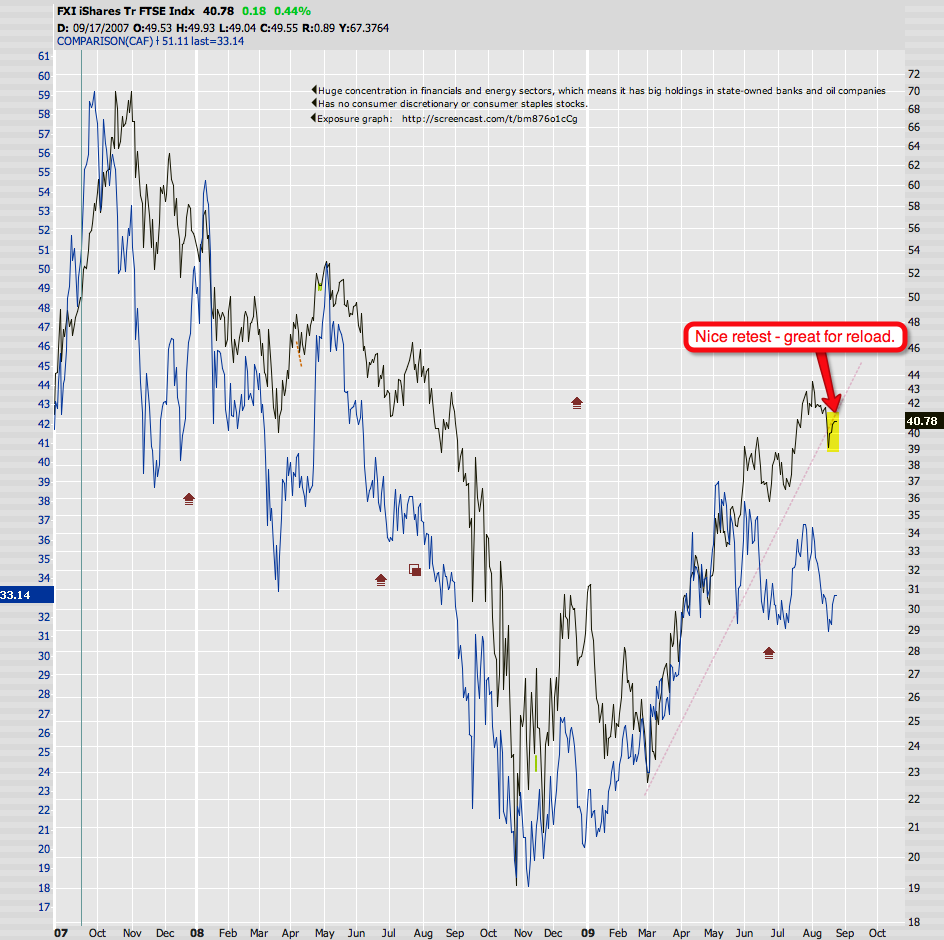The height and width of the screenshot is (940, 944).
Task: Click the 25 label on left blue axis
Action: pyautogui.click(x=44, y=752)
